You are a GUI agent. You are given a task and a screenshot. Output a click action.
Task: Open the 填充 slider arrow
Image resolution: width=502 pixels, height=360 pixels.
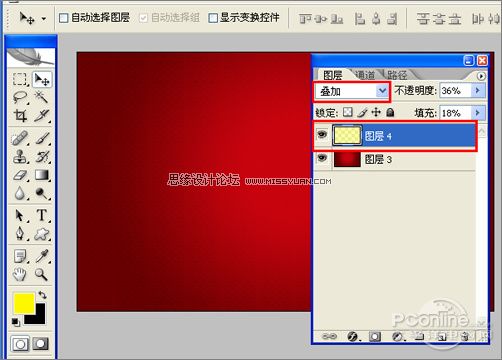coord(478,113)
